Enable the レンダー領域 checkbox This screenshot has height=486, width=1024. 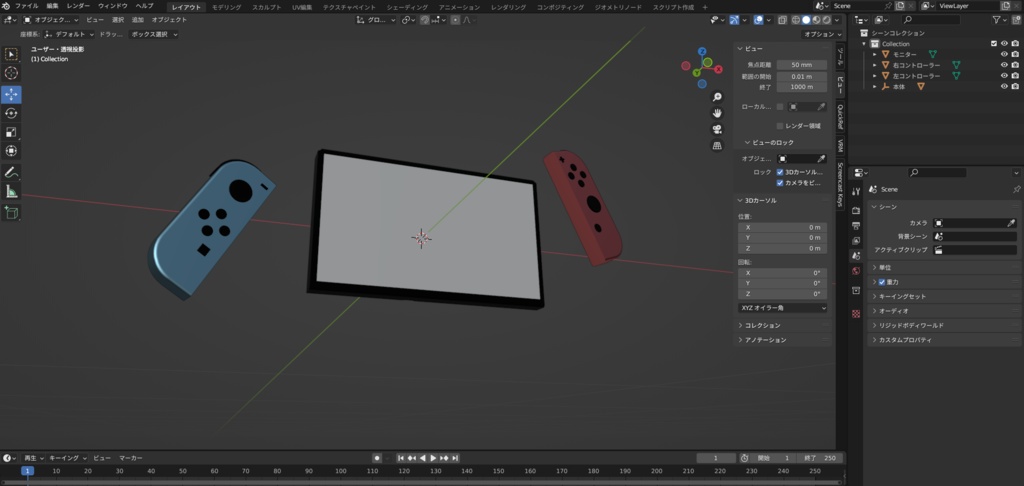point(780,126)
